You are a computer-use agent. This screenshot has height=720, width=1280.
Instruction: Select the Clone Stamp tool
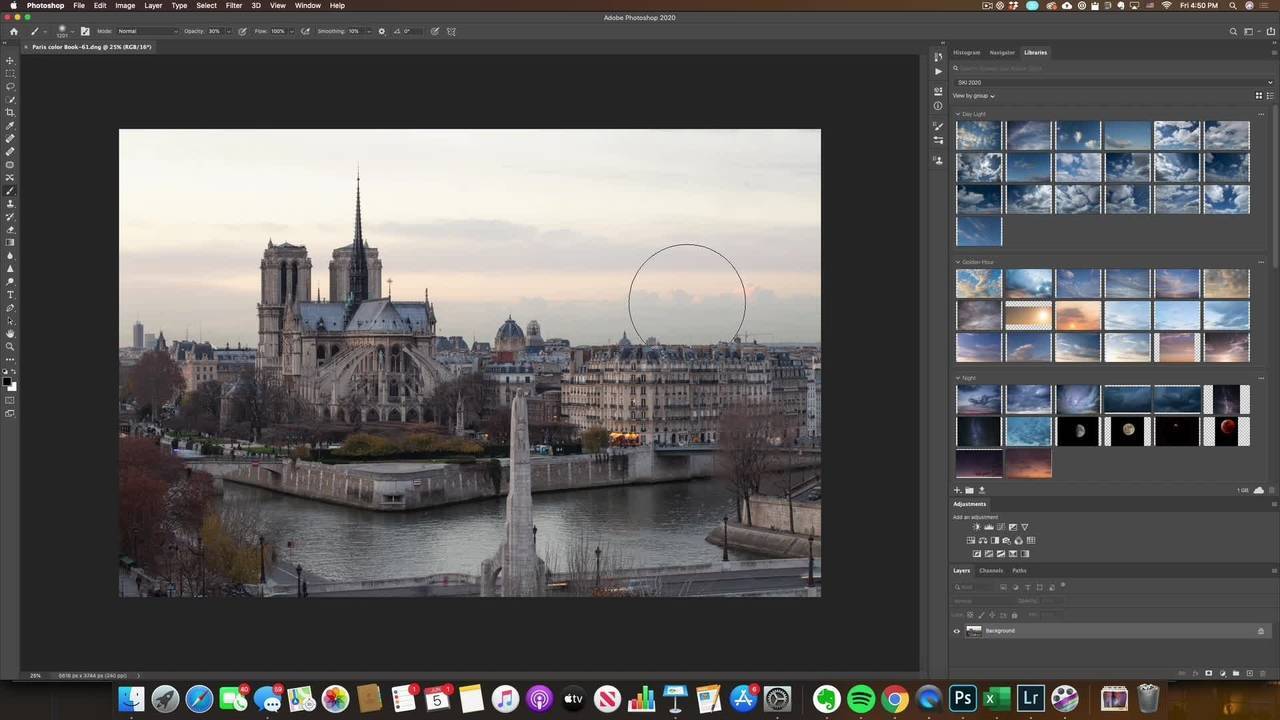coord(10,203)
